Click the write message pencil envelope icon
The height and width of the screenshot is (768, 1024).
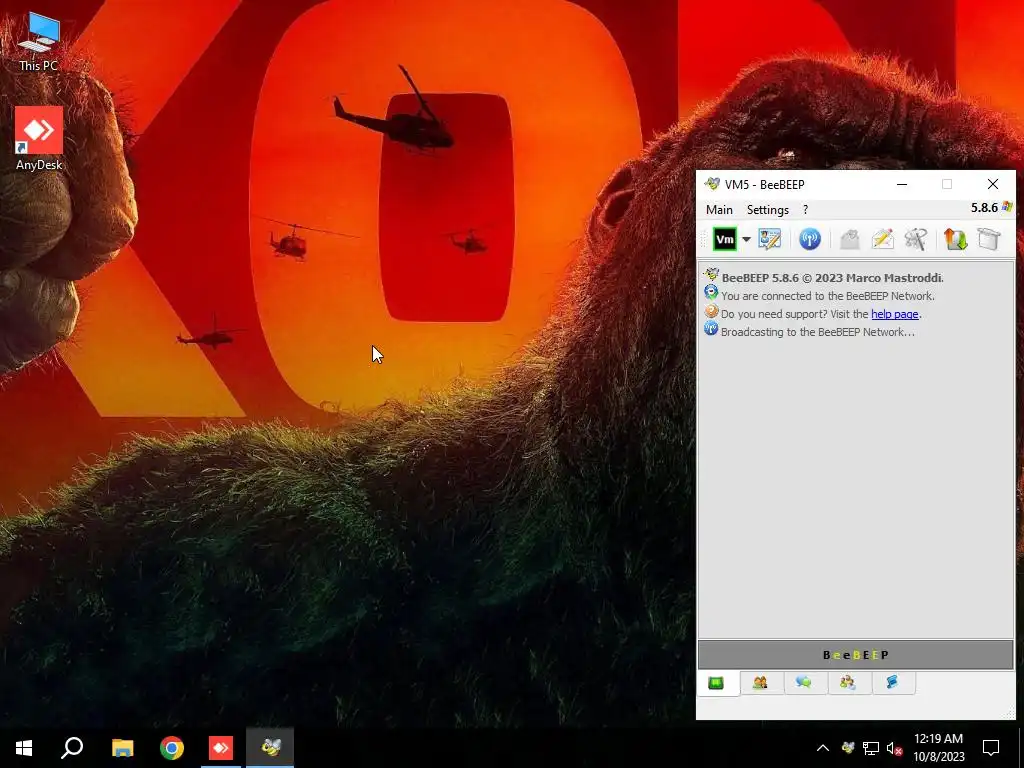click(x=882, y=239)
